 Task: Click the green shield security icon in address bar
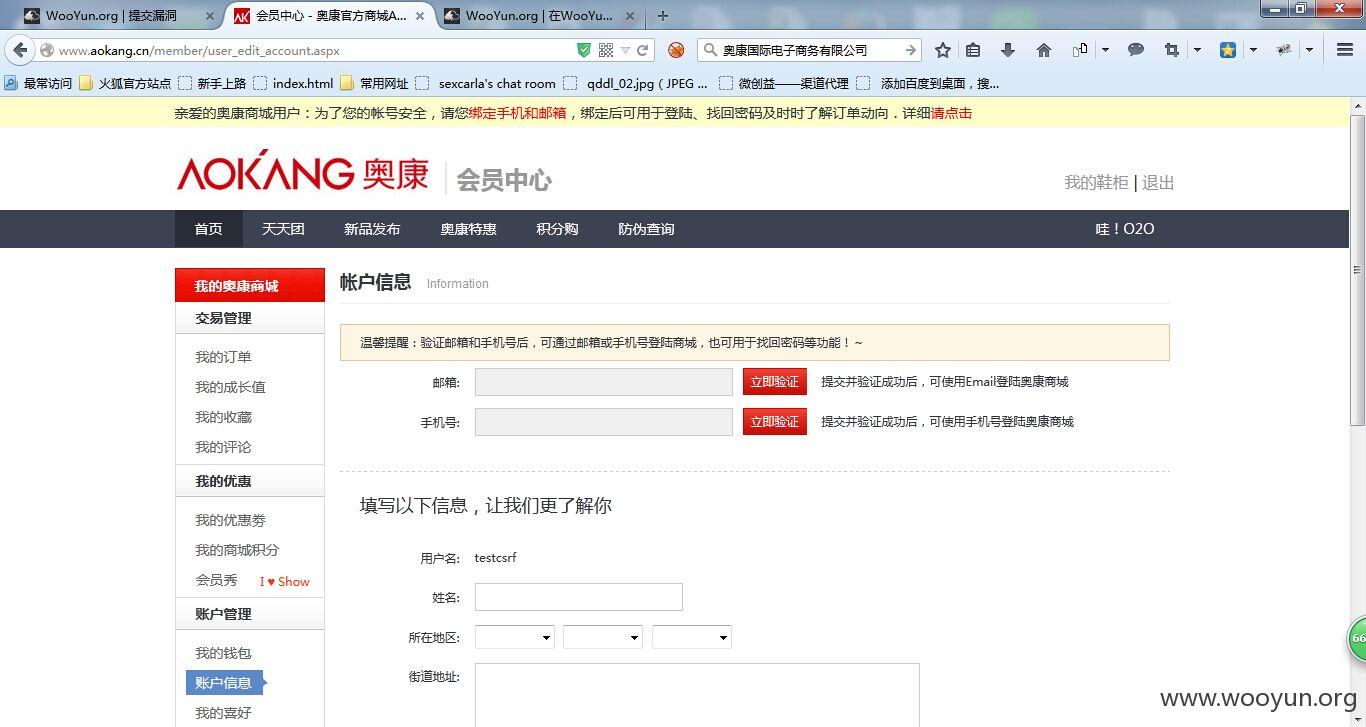[584, 50]
